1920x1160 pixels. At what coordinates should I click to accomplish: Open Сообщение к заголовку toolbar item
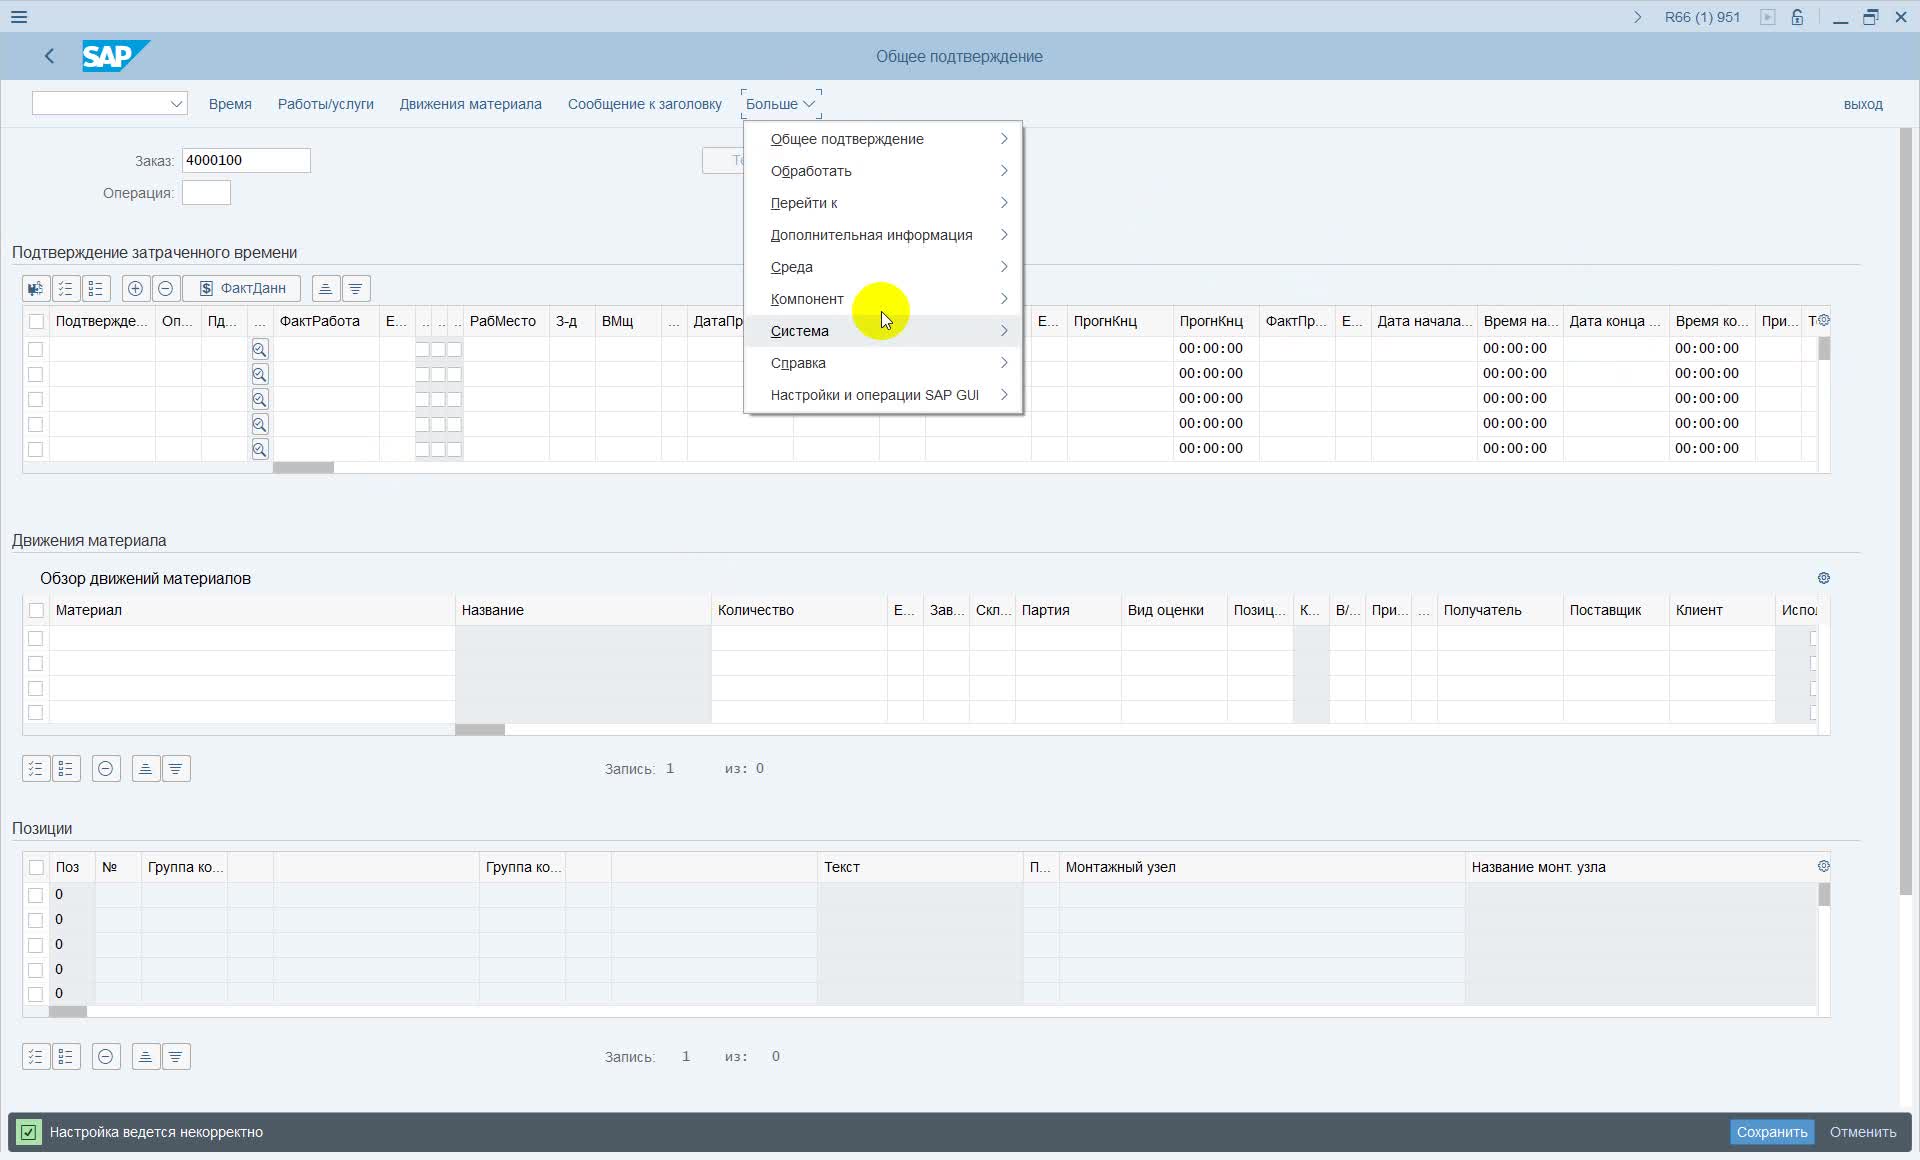click(645, 104)
